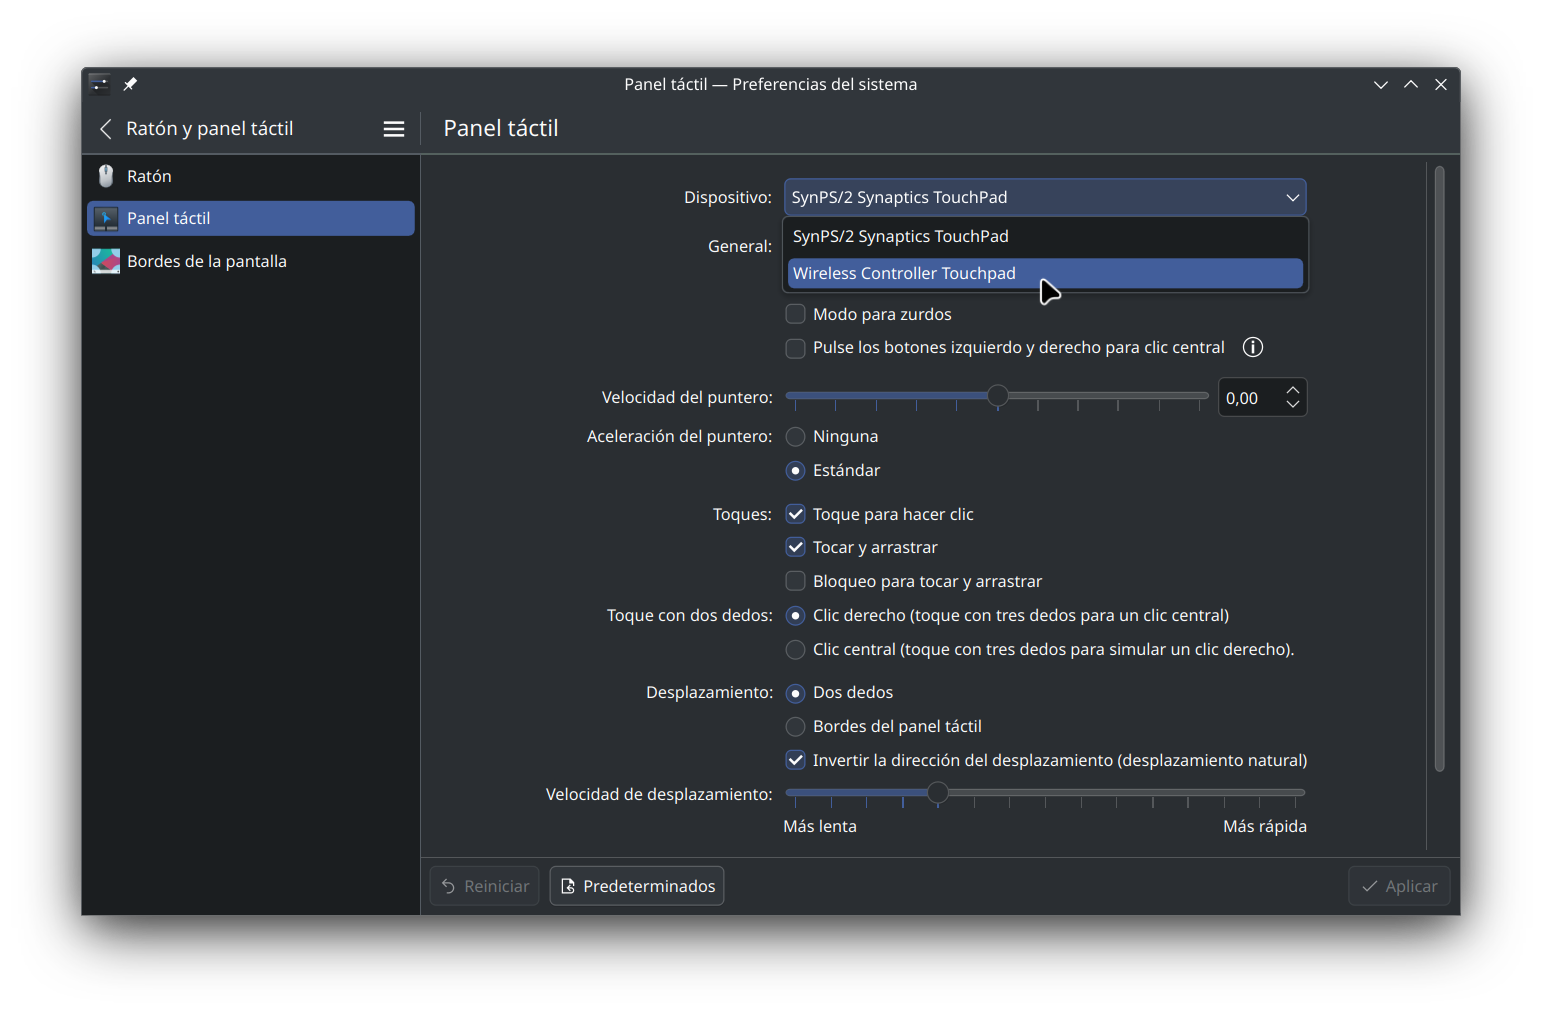Click the vertical scrollbar of the settings panel
The height and width of the screenshot is (1013, 1543).
(1440, 468)
